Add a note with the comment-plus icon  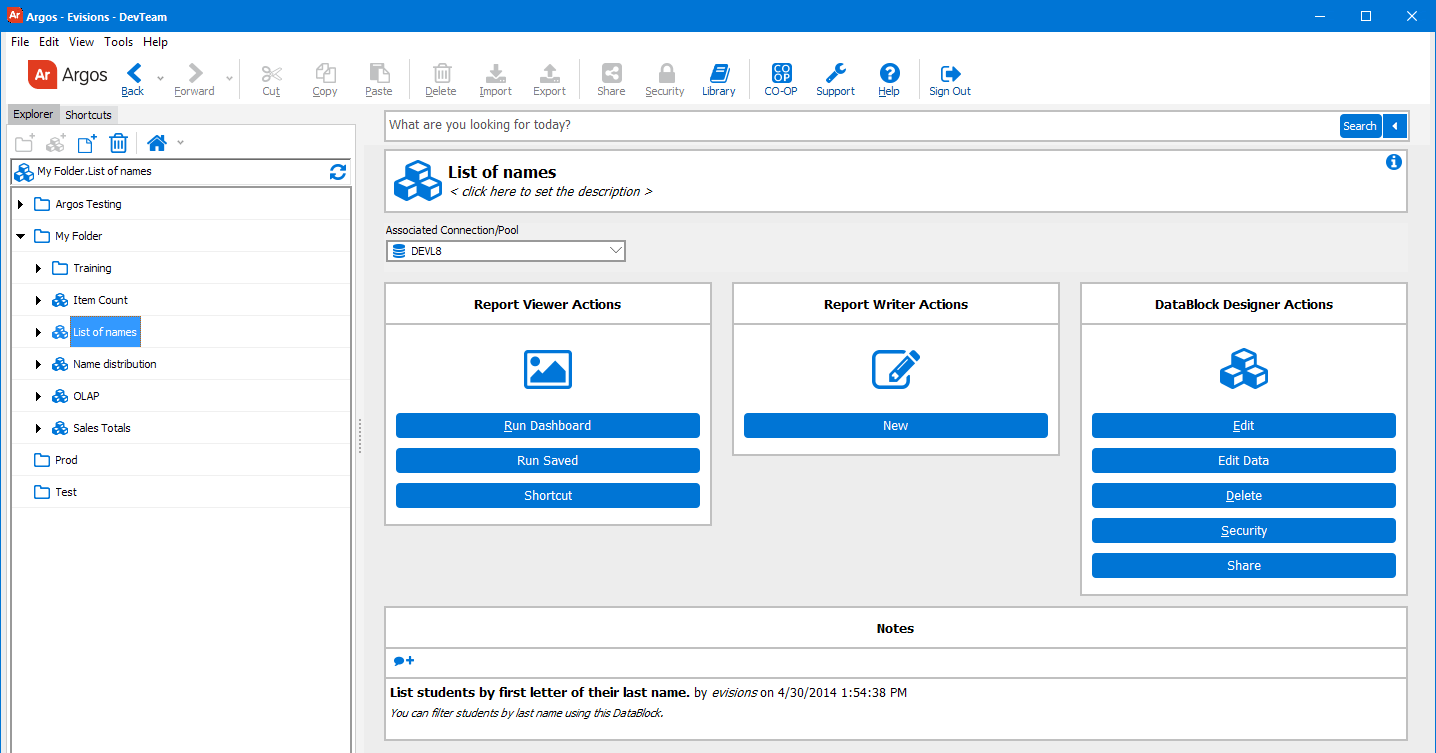pos(404,661)
